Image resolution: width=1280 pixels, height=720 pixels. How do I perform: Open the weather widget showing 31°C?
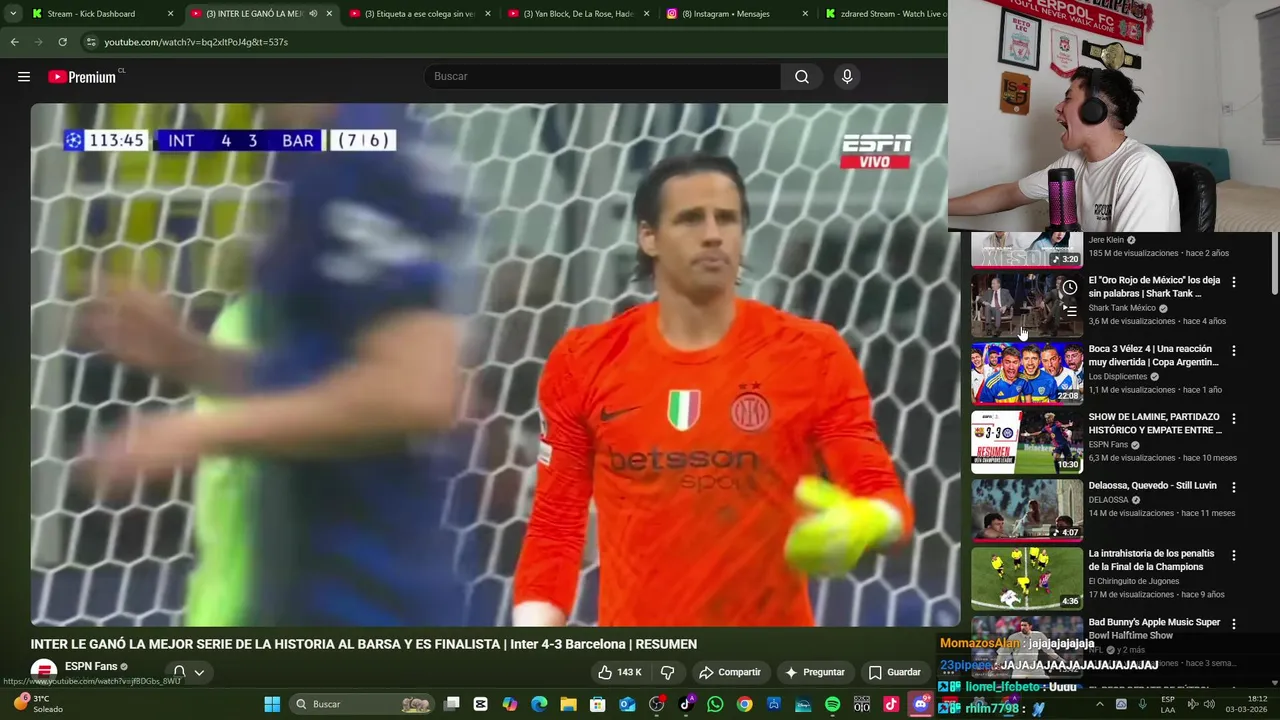click(x=38, y=704)
